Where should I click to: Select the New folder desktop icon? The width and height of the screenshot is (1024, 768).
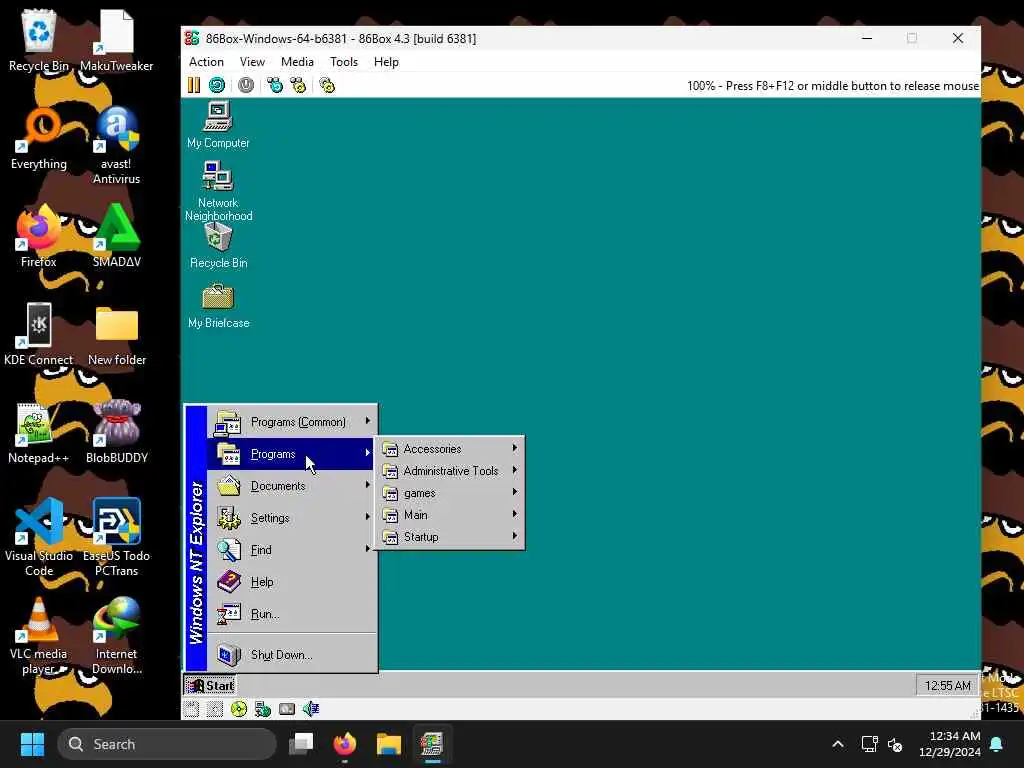(117, 334)
